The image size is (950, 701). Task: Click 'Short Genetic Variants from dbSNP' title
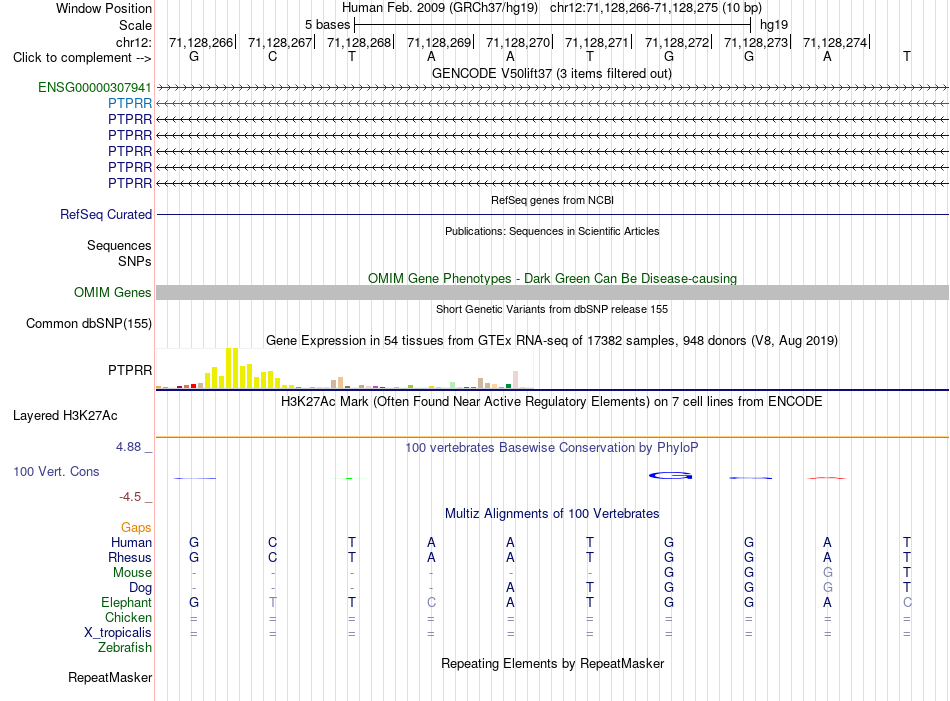click(x=552, y=309)
